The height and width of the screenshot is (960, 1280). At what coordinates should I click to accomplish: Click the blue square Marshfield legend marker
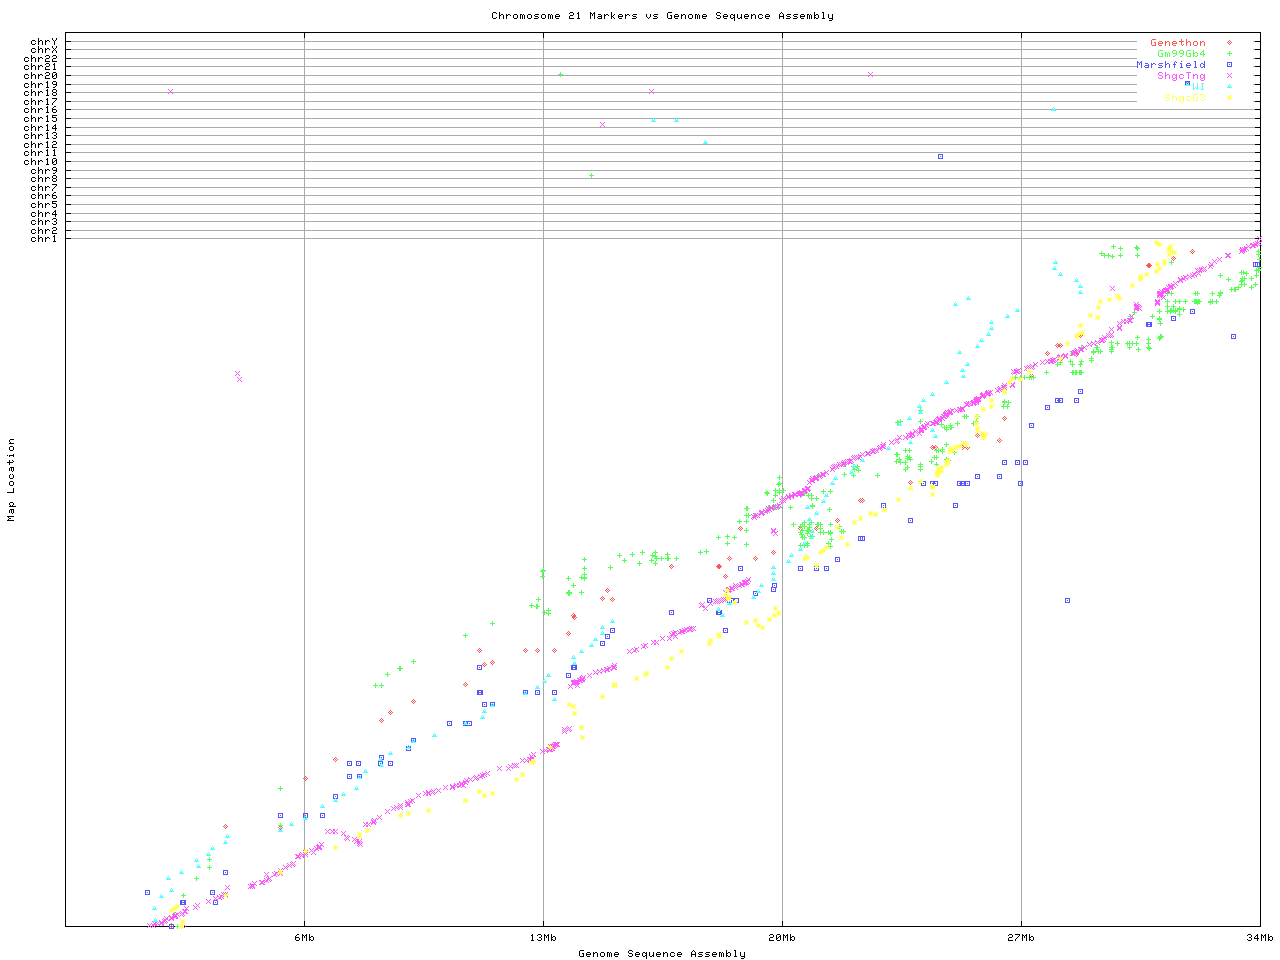coord(1229,65)
